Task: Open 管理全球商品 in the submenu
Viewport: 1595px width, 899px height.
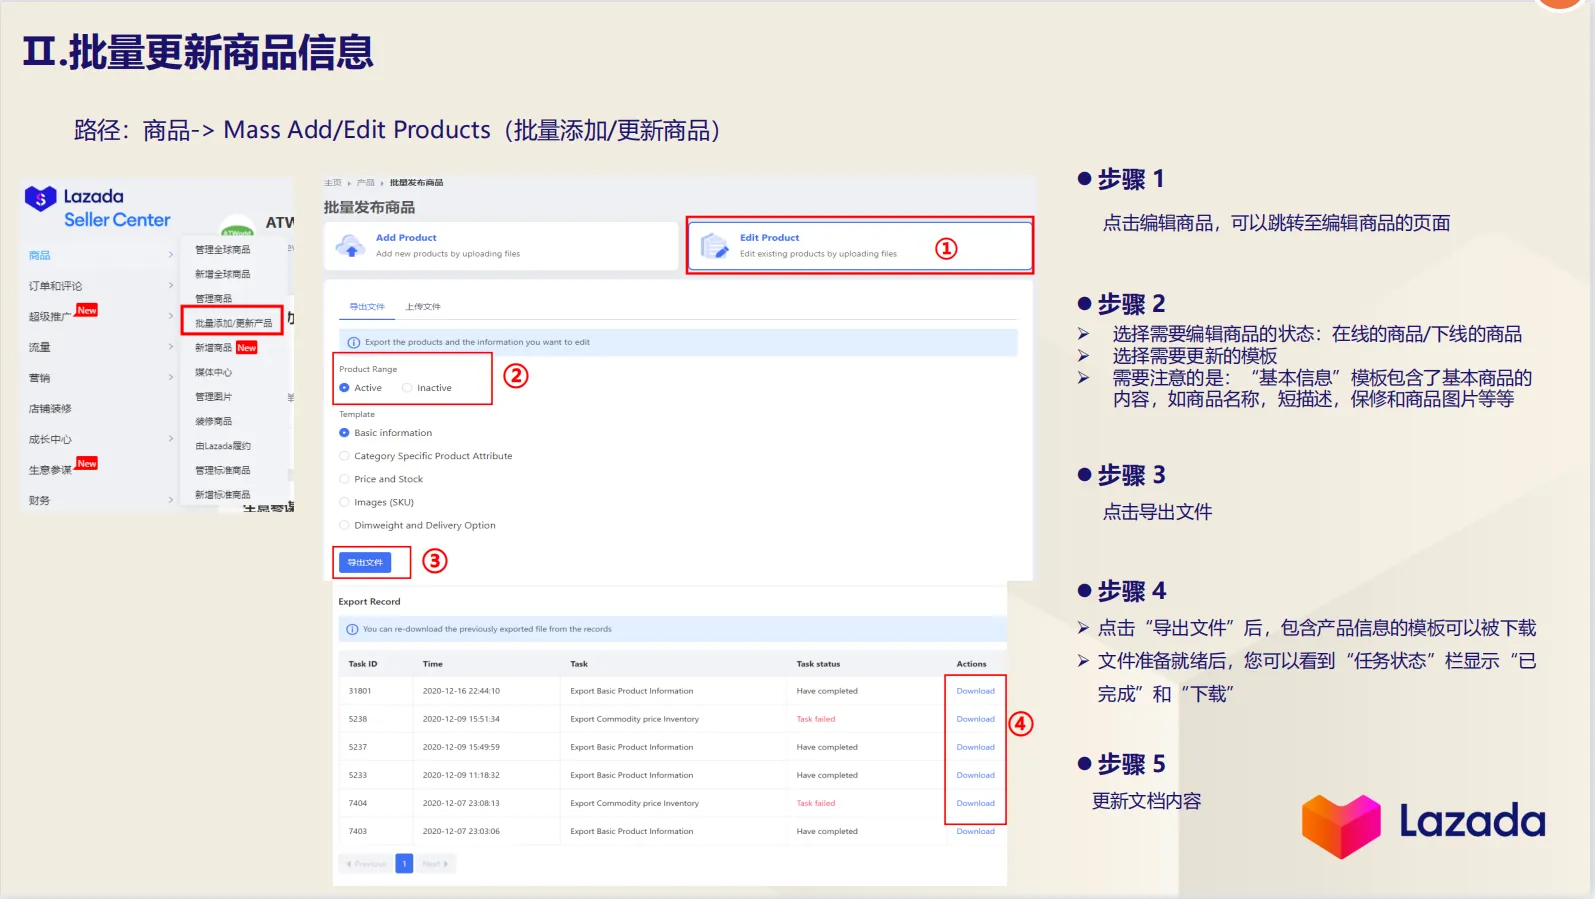Action: click(223, 250)
